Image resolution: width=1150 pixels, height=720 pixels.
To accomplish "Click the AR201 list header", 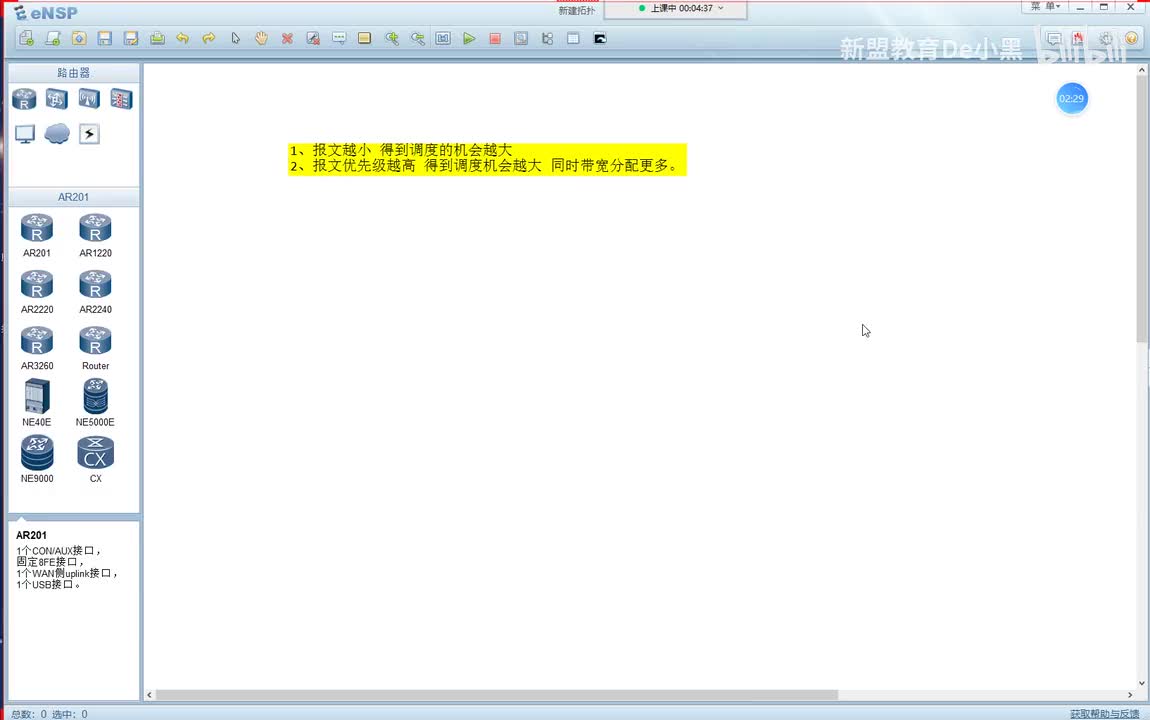I will pos(73,196).
